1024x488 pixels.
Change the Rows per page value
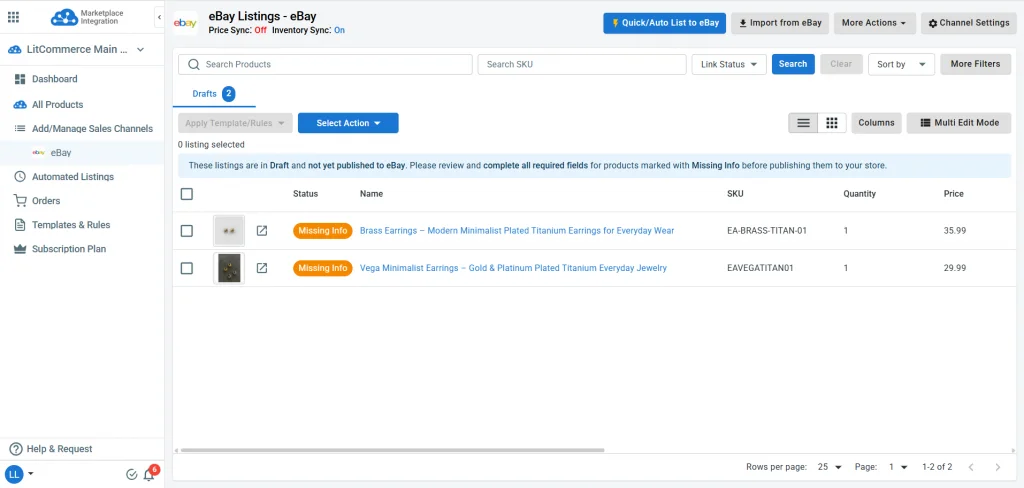(x=829, y=467)
